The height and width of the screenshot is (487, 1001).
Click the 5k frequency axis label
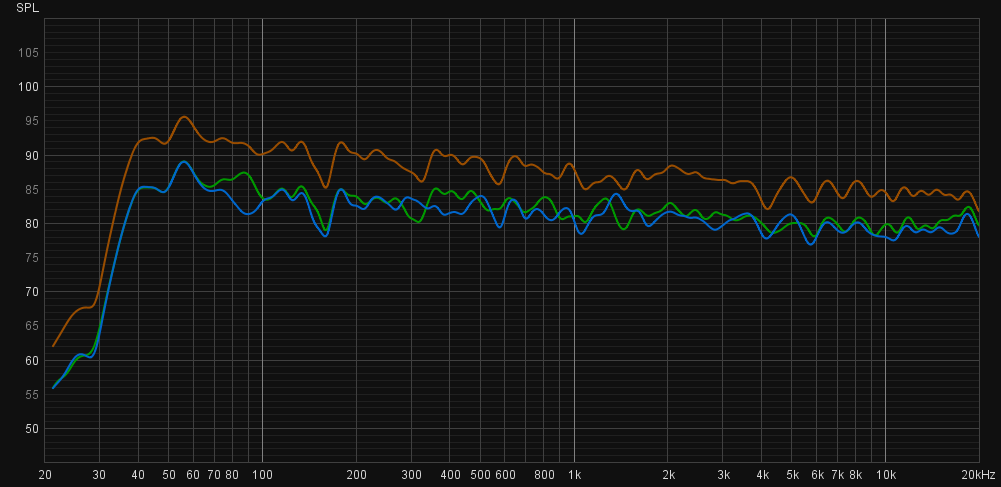click(x=792, y=474)
